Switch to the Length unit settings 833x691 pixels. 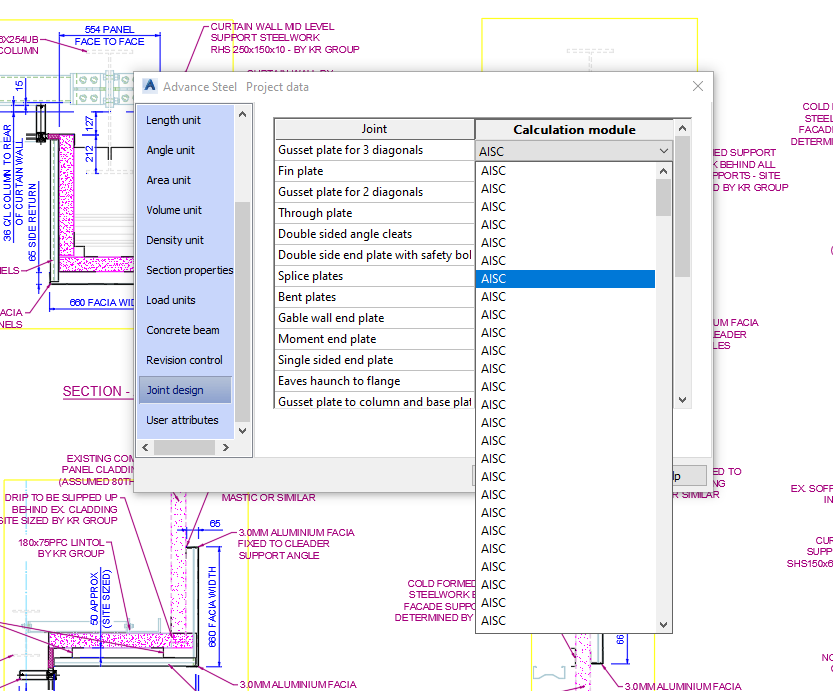point(183,120)
